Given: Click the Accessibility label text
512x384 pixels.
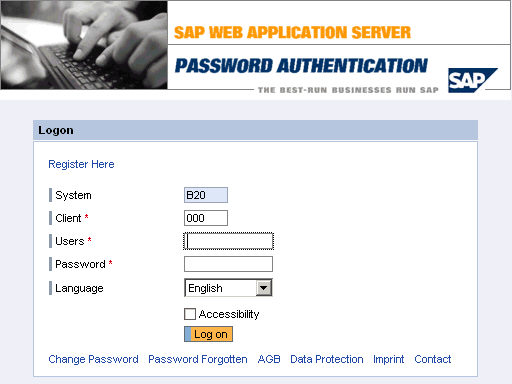Looking at the screenshot, I should tap(229, 314).
